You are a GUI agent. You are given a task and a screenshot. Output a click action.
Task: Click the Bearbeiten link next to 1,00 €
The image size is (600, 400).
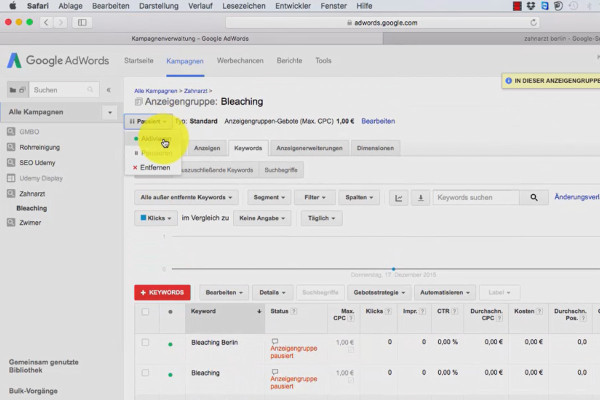click(378, 121)
